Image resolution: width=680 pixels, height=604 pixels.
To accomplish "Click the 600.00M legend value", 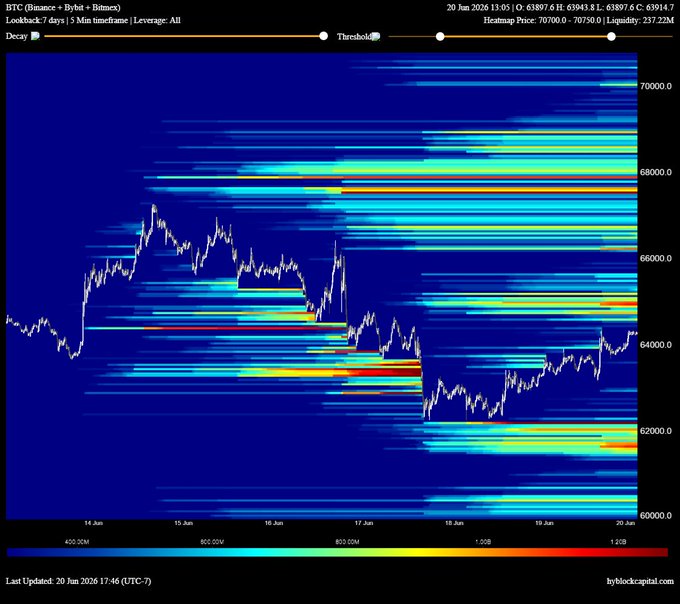I will coord(212,542).
